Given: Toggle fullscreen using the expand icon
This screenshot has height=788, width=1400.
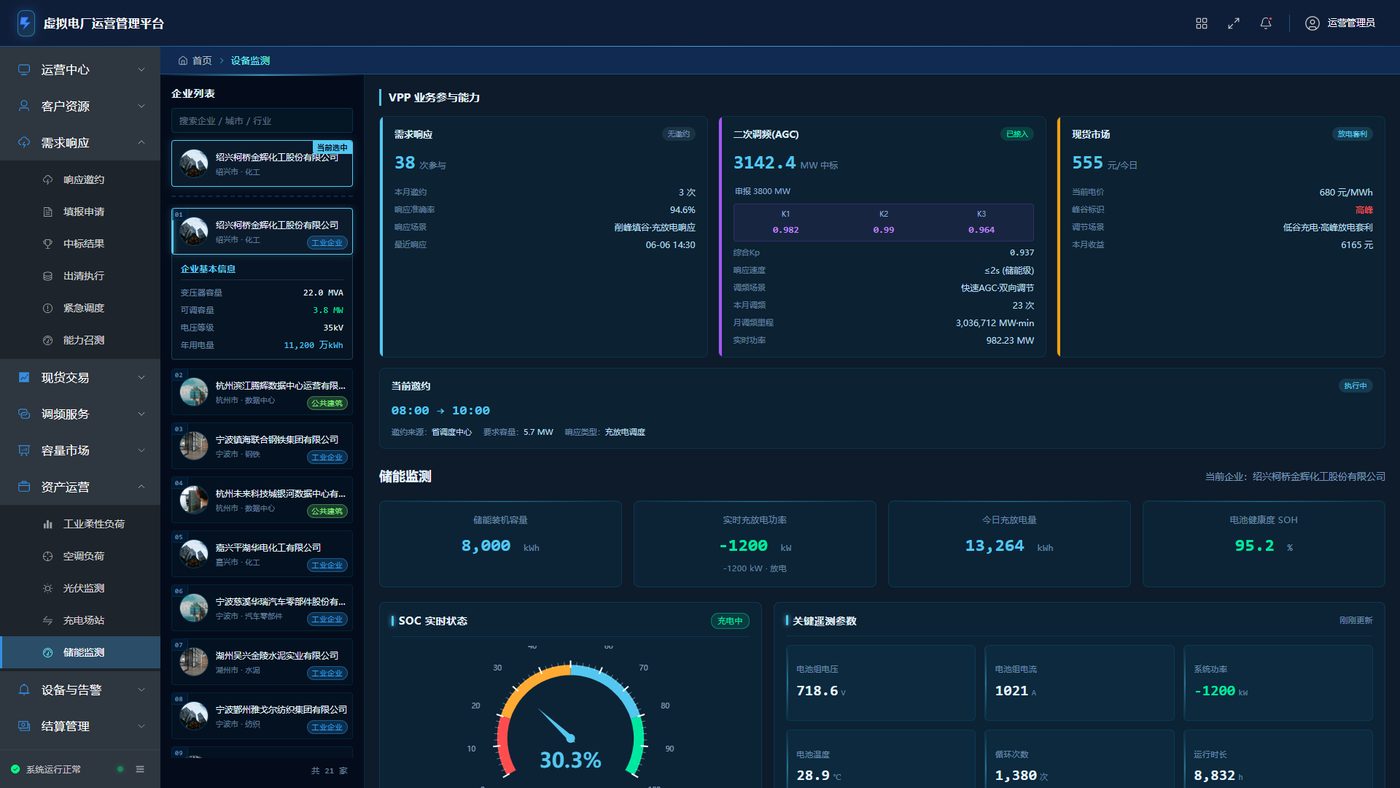Looking at the screenshot, I should (1233, 23).
